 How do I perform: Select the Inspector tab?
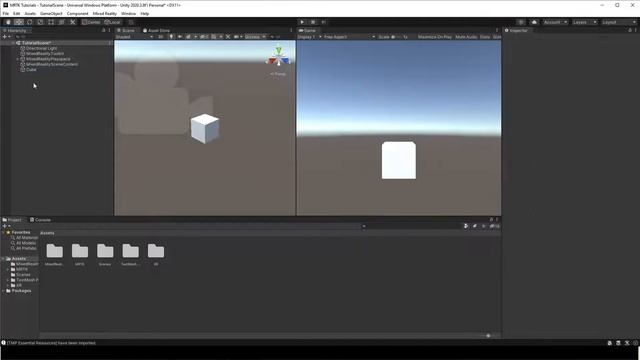tap(516, 31)
